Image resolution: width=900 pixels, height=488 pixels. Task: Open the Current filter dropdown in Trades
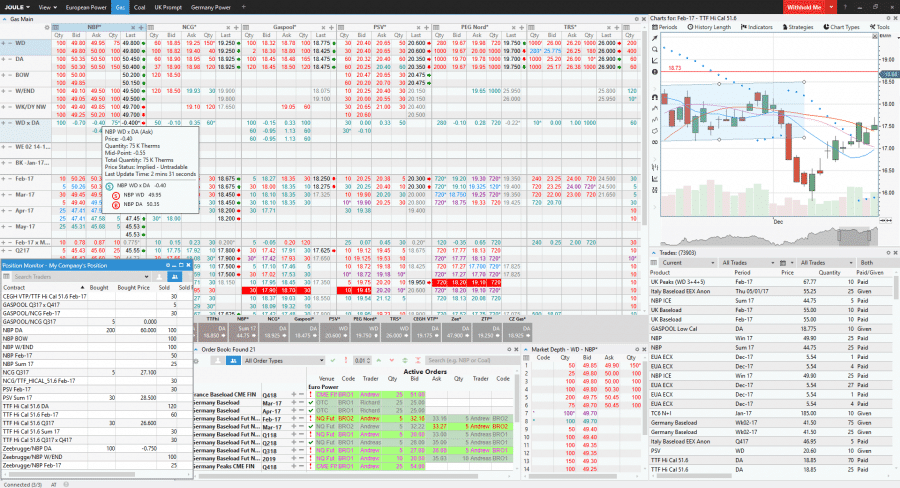tap(688, 263)
